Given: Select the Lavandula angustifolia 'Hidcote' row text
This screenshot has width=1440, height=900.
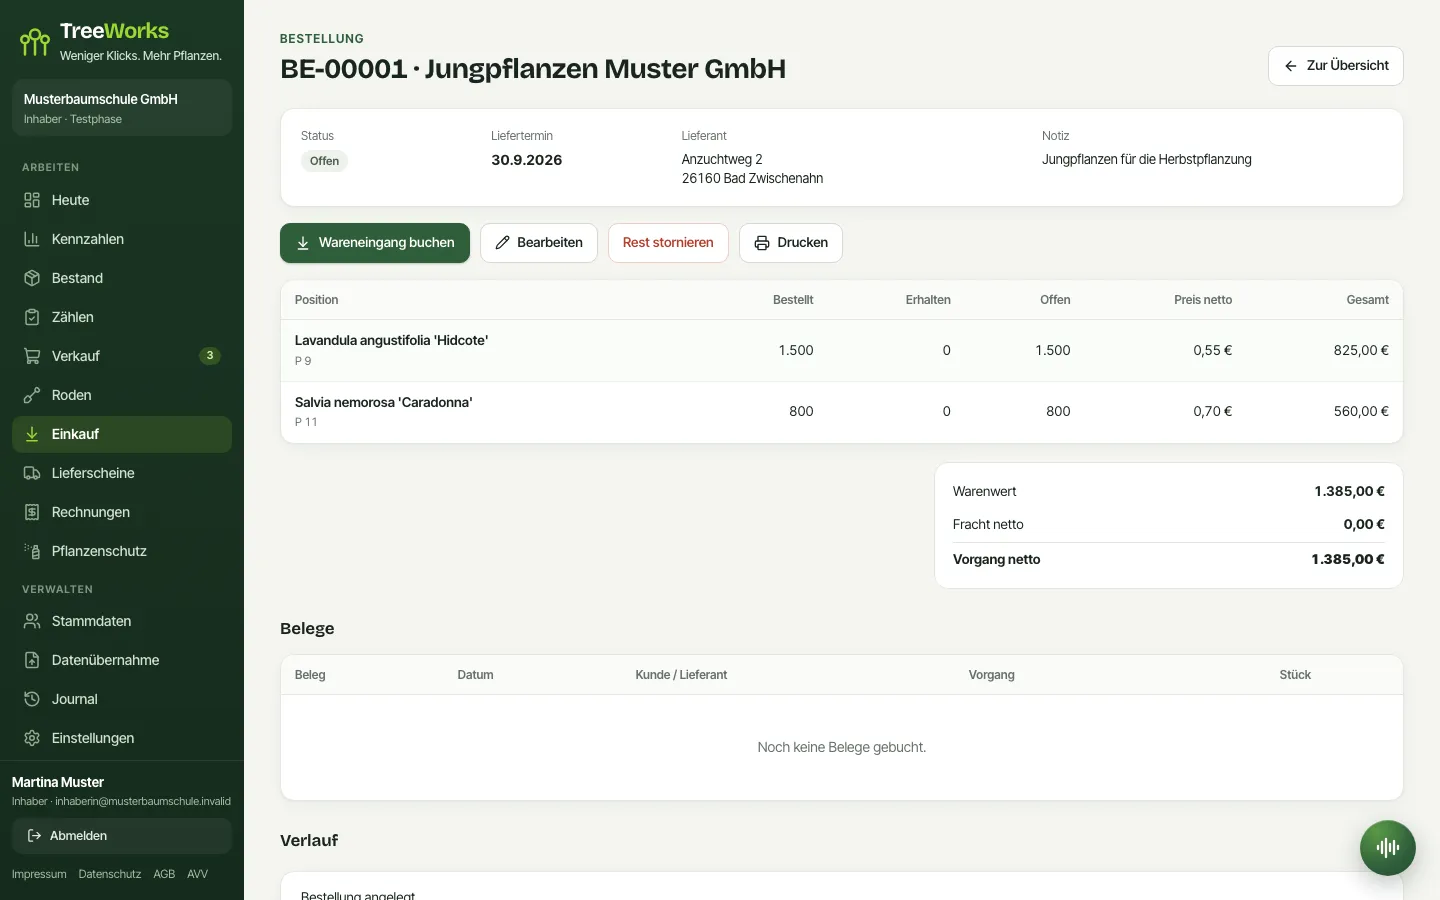Looking at the screenshot, I should [x=391, y=341].
